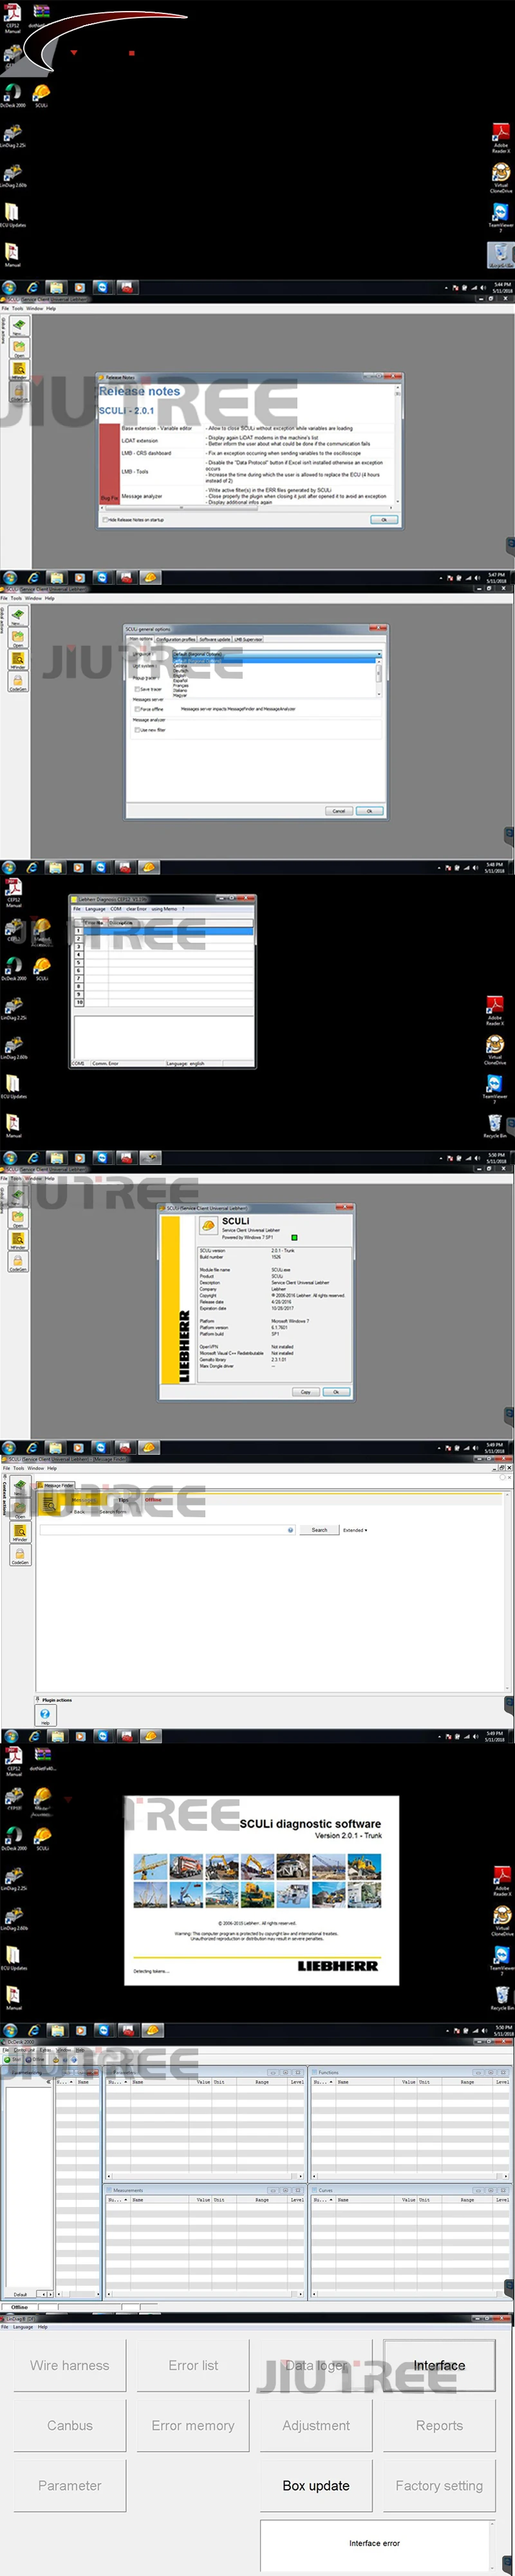This screenshot has width=515, height=2576.
Task: Open Adobe Reader X beside Liebherr Diagnosis window
Action: click(495, 1010)
